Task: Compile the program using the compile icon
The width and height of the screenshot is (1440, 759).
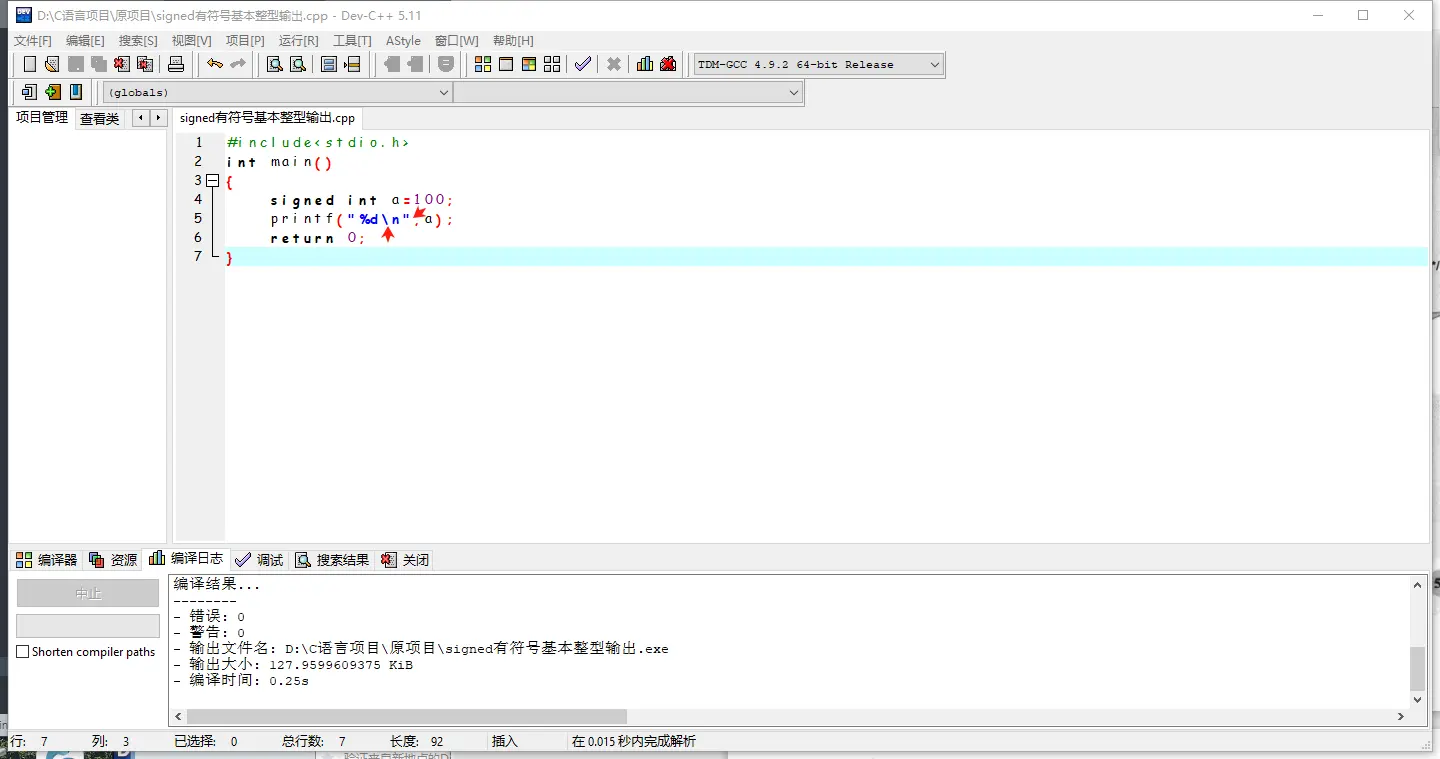Action: click(x=482, y=63)
